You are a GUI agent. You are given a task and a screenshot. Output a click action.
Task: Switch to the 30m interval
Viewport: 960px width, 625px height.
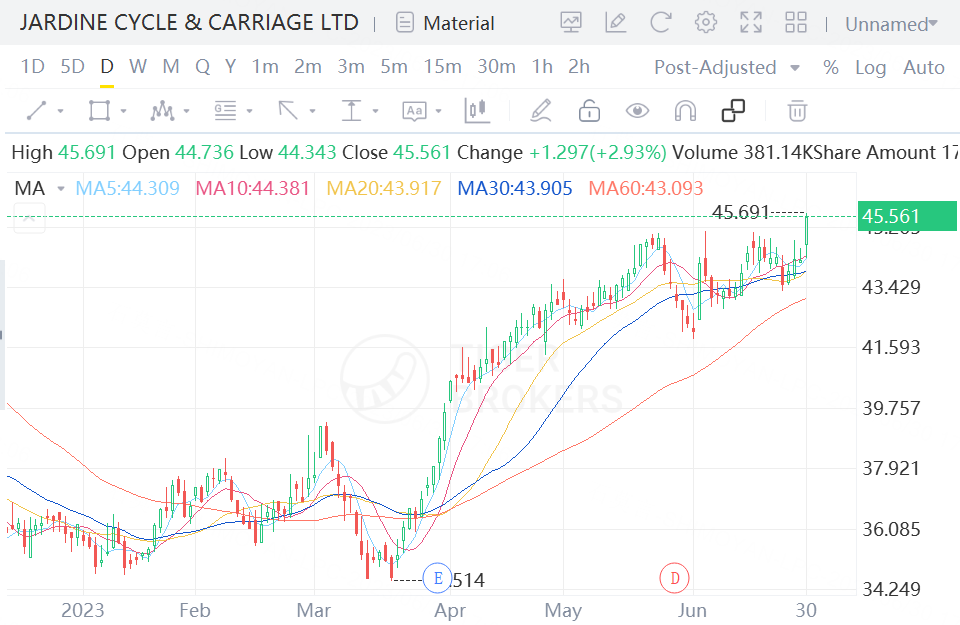497,66
